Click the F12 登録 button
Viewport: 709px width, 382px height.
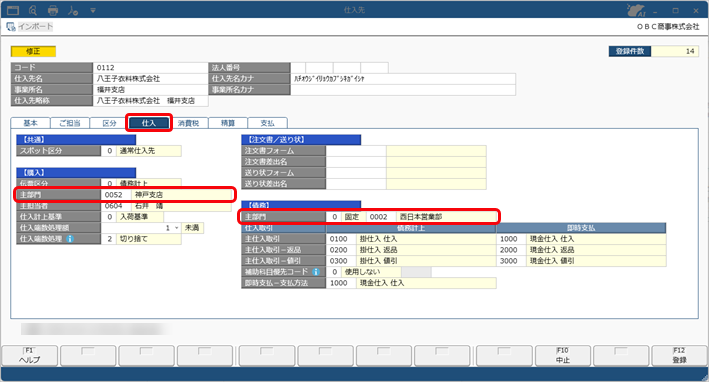[679, 355]
